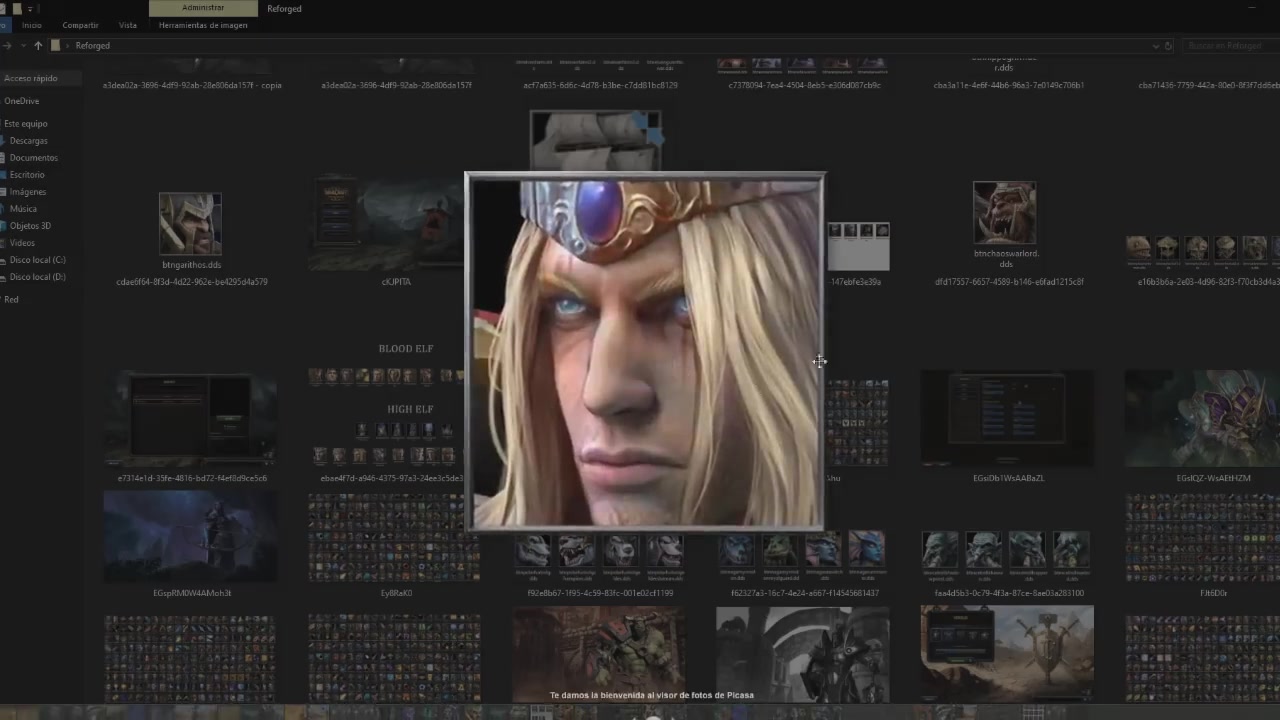Viewport: 1280px width, 720px height.
Task: Open the Escritorio folder in sidebar
Action: pos(27,175)
